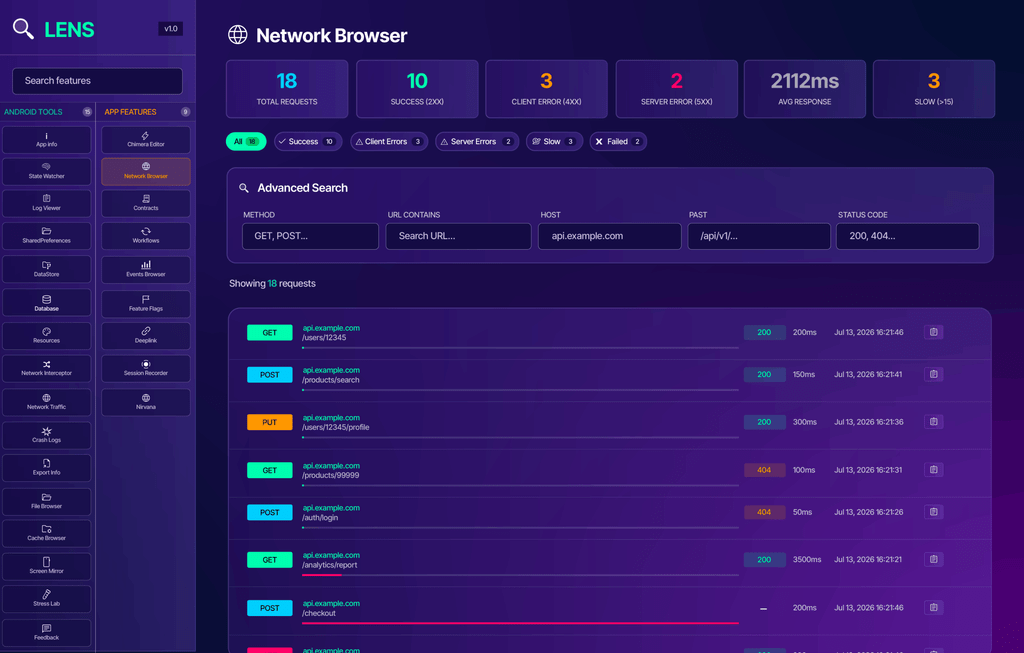
Task: Click the LENS logo
Action: pos(54,29)
